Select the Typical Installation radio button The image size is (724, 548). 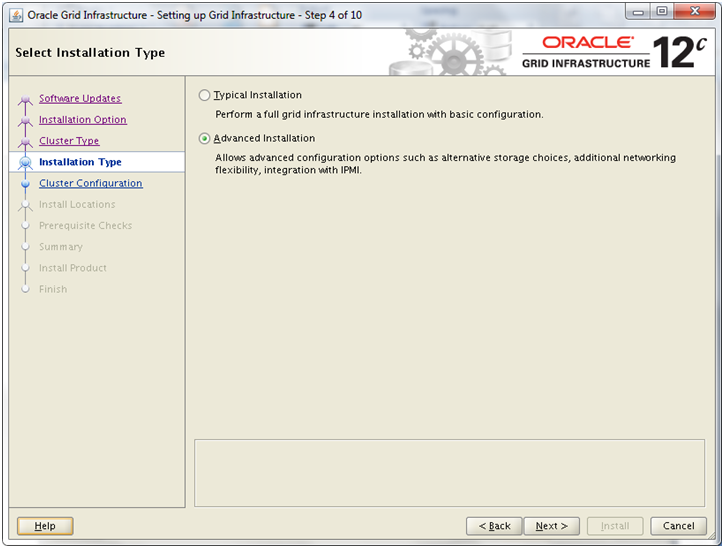pyautogui.click(x=204, y=95)
